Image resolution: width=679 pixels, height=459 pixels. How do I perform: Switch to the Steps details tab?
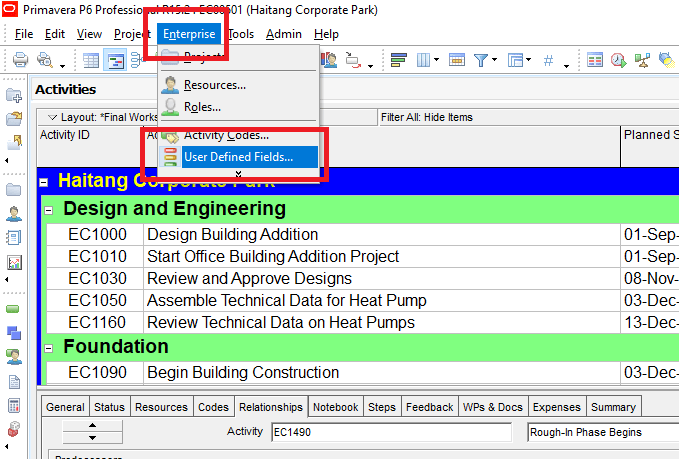tap(382, 407)
